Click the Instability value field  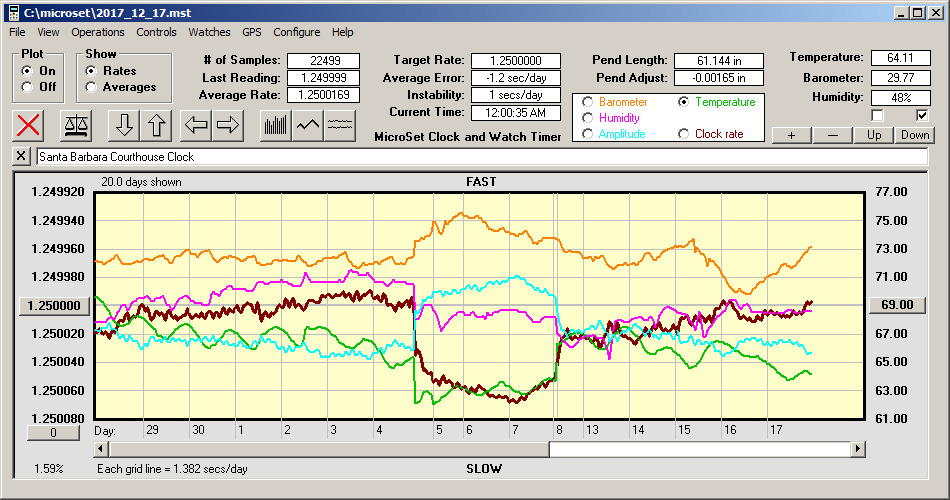(x=516, y=95)
